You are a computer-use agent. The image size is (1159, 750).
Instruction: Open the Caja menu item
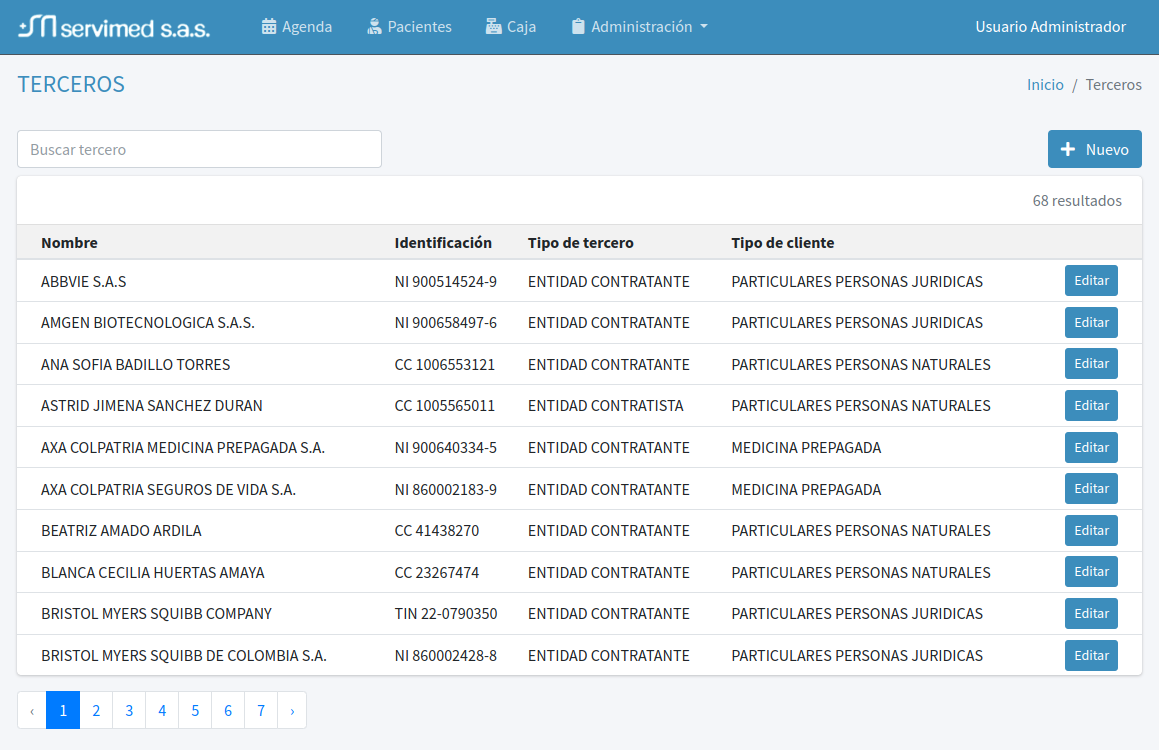coord(521,27)
